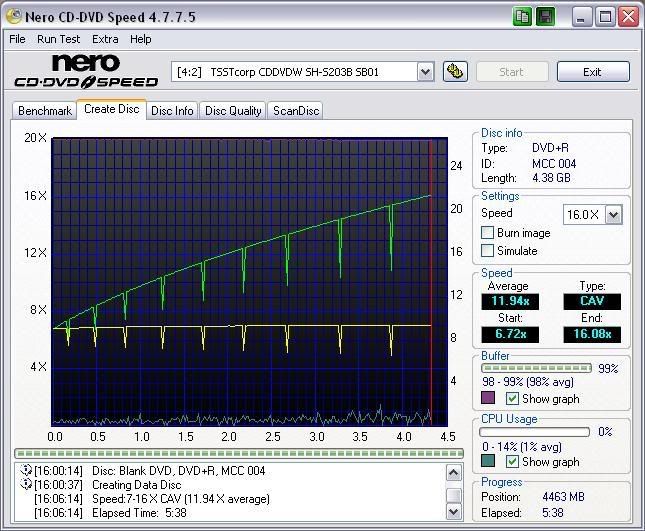This screenshot has width=645, height=531.
Task: Click the Exit button
Action: (593, 72)
